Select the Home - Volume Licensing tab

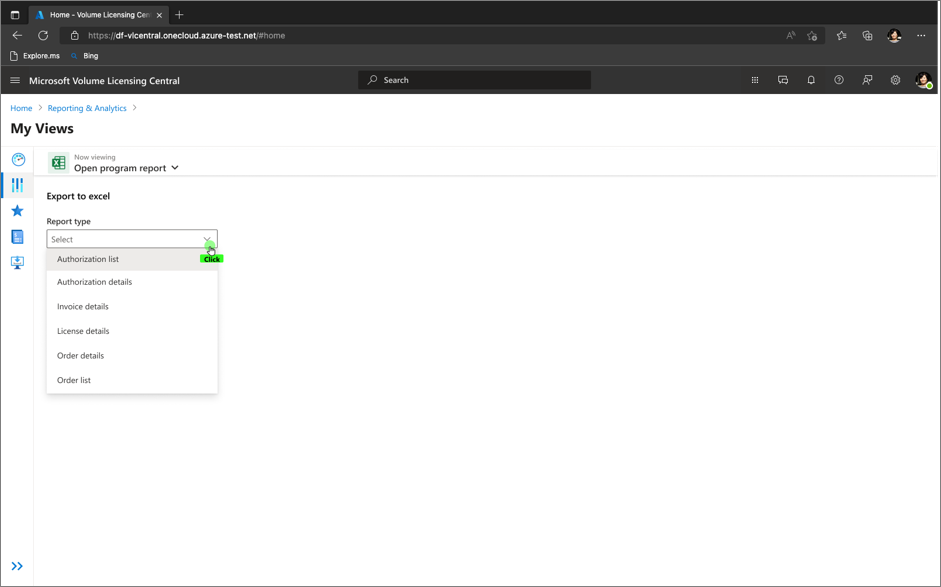[98, 15]
